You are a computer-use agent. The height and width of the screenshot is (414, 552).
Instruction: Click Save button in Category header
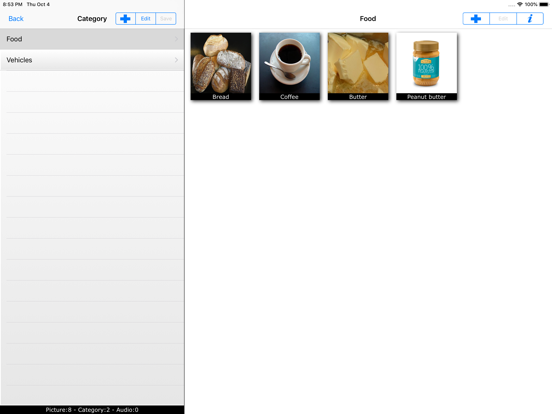coord(166,19)
